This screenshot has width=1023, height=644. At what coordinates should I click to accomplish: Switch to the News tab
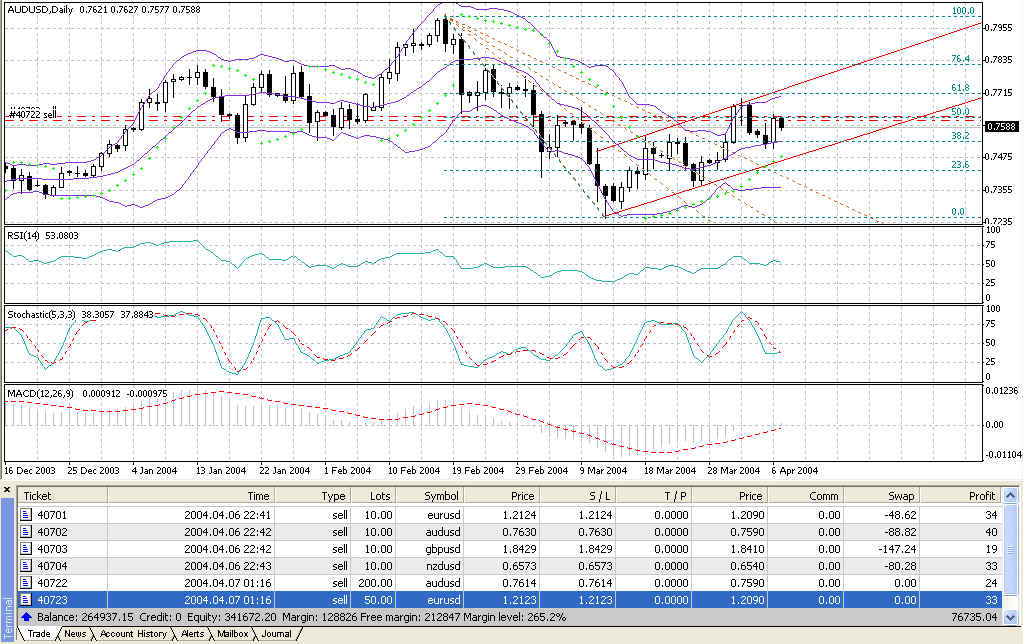click(x=74, y=634)
